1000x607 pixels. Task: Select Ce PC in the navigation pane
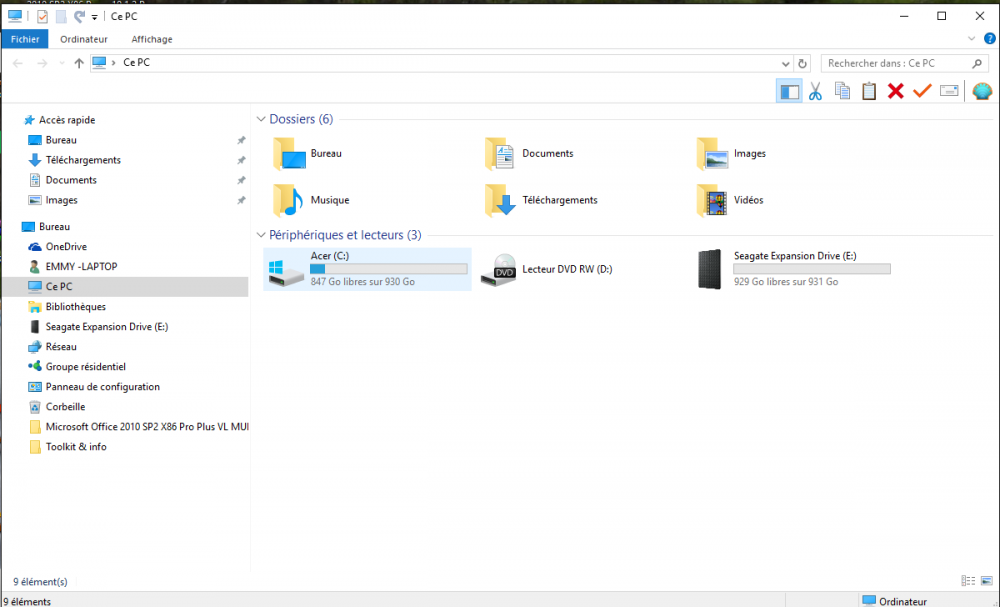tap(59, 286)
